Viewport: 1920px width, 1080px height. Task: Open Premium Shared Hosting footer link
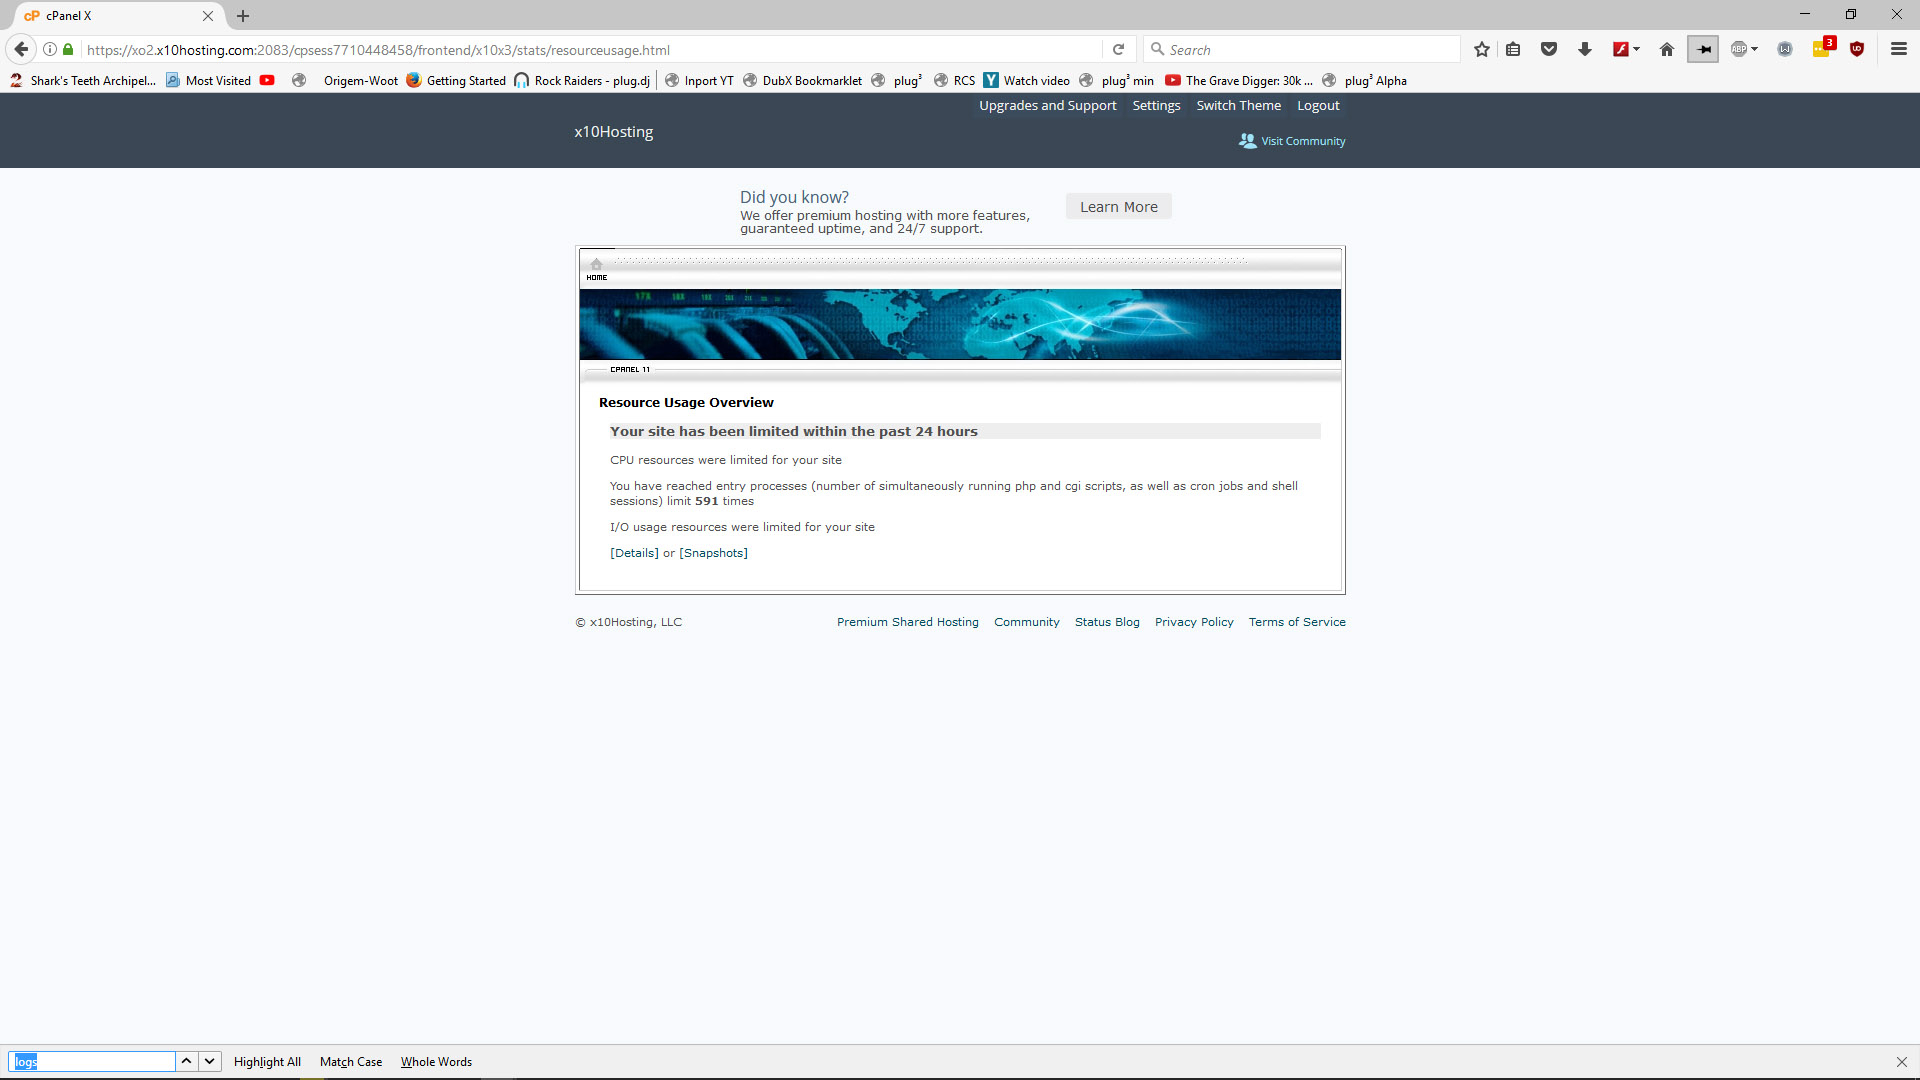pyautogui.click(x=907, y=622)
